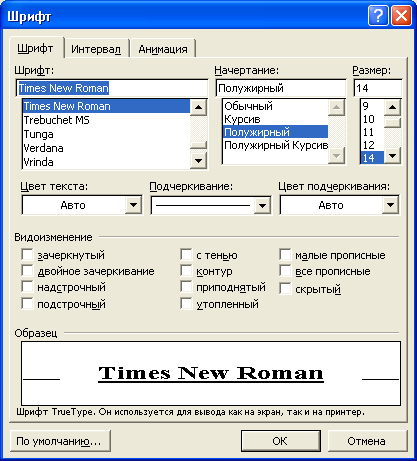Switch to the Интервал tab
This screenshot has width=417, height=461.
tap(96, 49)
